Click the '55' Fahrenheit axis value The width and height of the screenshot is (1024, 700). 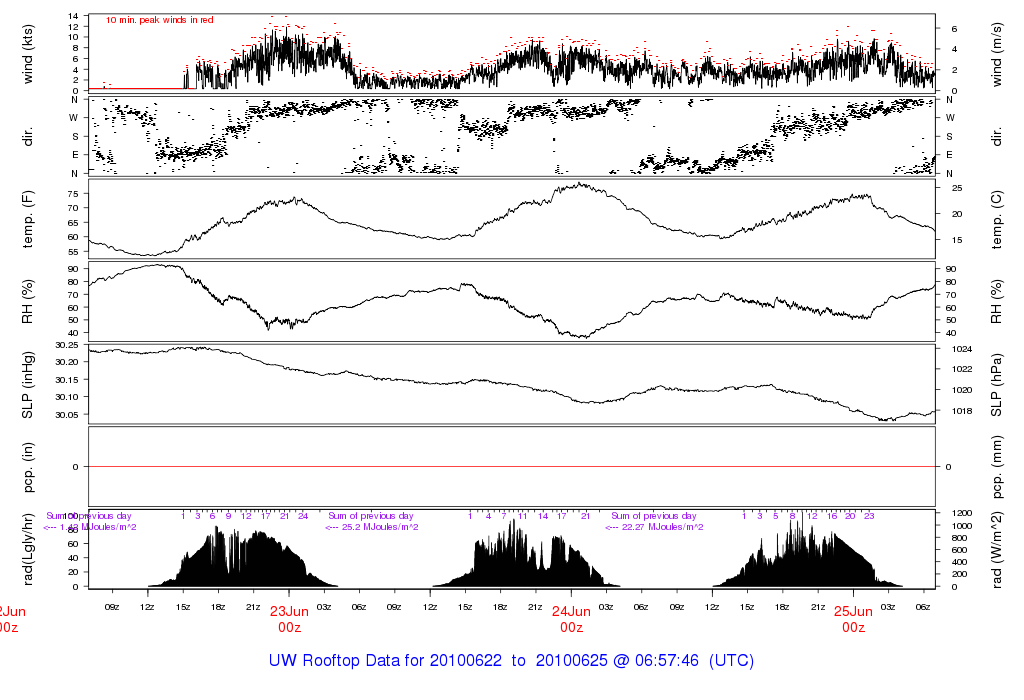point(73,252)
